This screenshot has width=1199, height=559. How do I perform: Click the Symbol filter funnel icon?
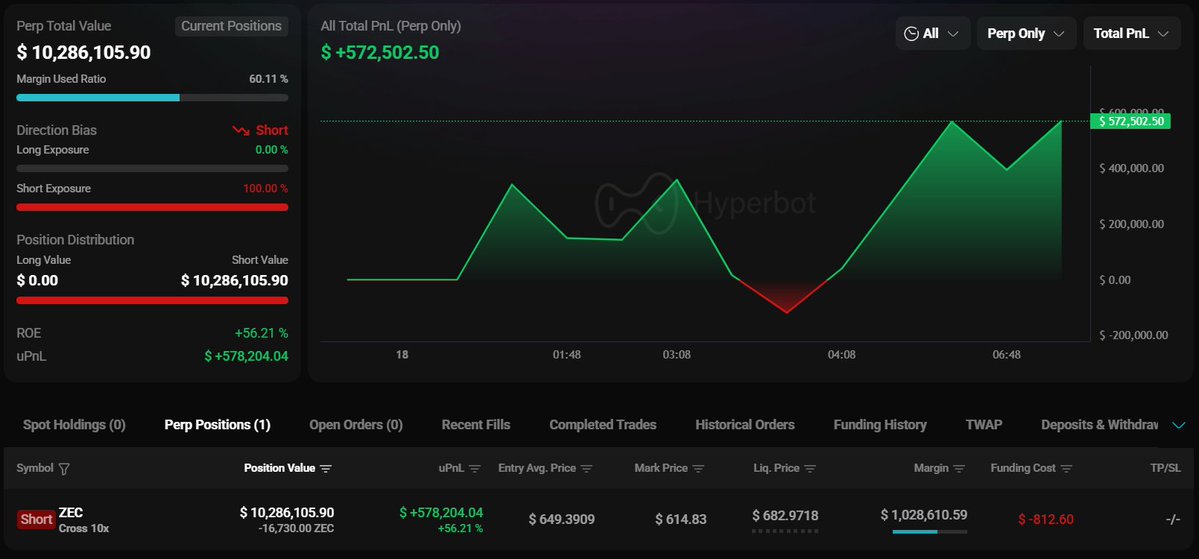65,468
